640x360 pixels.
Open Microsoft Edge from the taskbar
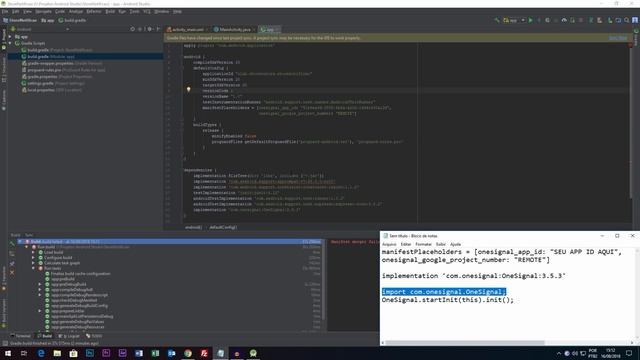point(41,353)
